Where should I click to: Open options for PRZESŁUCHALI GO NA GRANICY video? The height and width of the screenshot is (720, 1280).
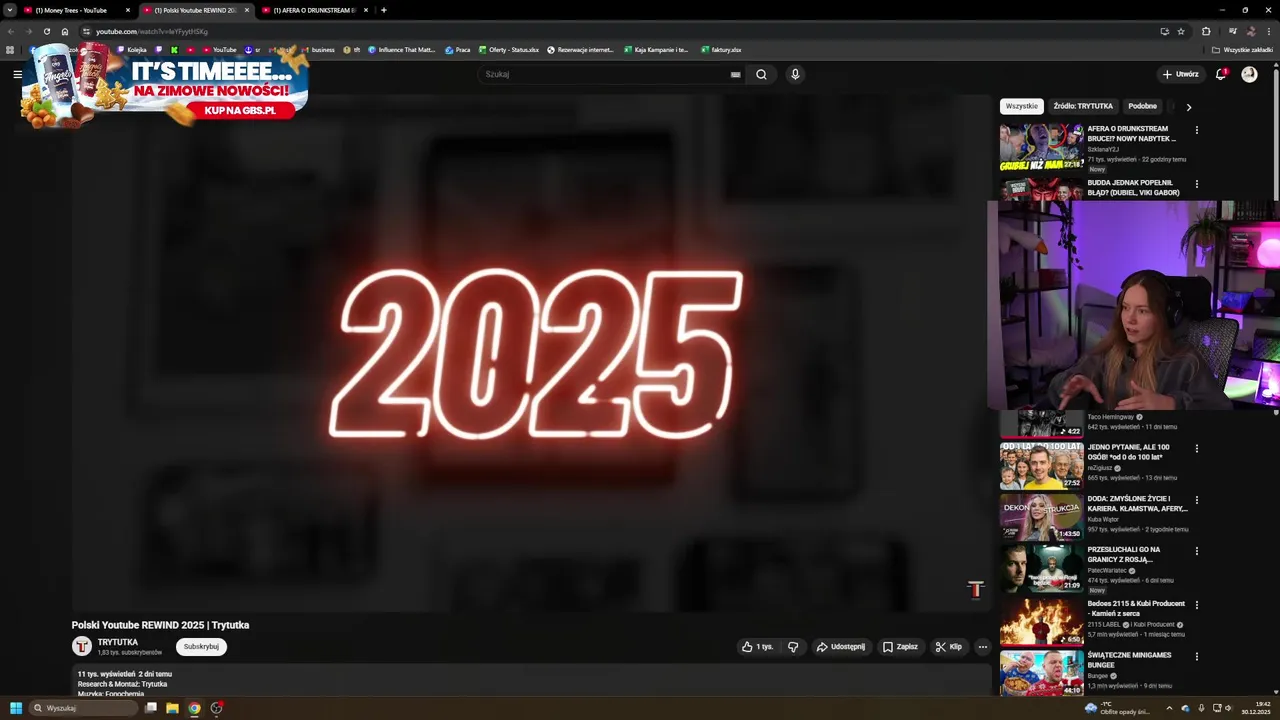click(1196, 551)
